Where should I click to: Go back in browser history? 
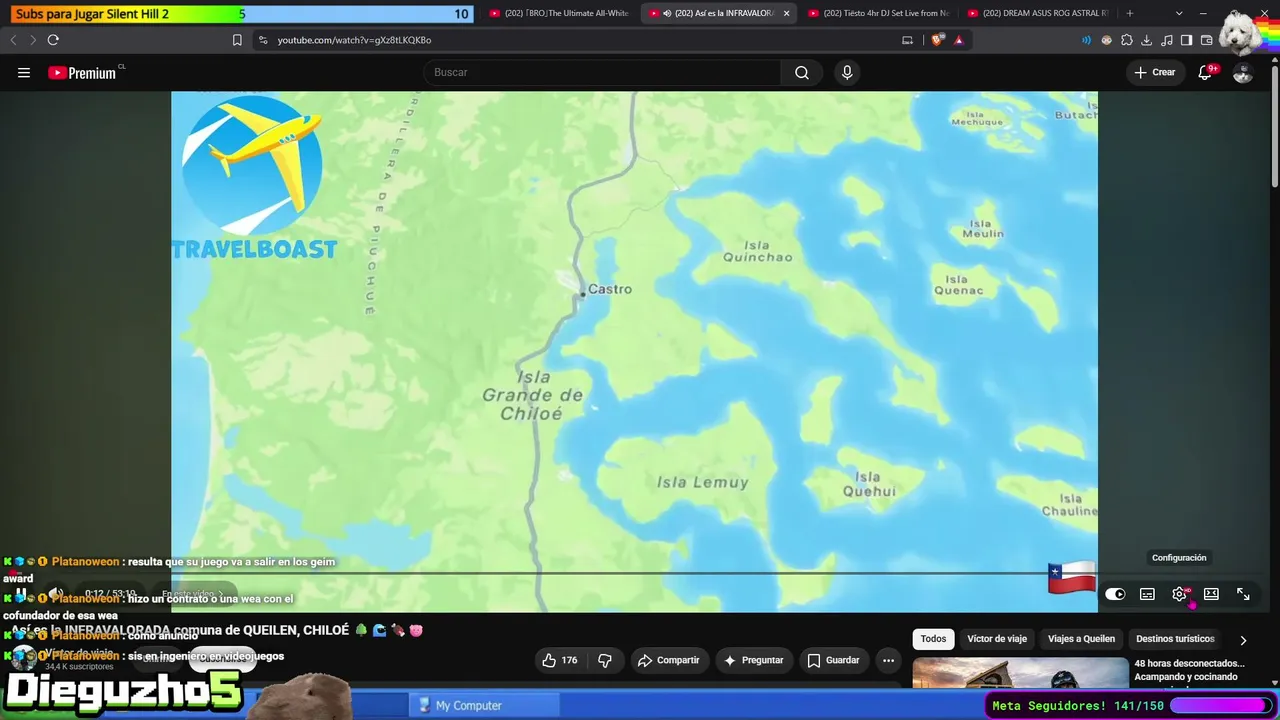(13, 40)
